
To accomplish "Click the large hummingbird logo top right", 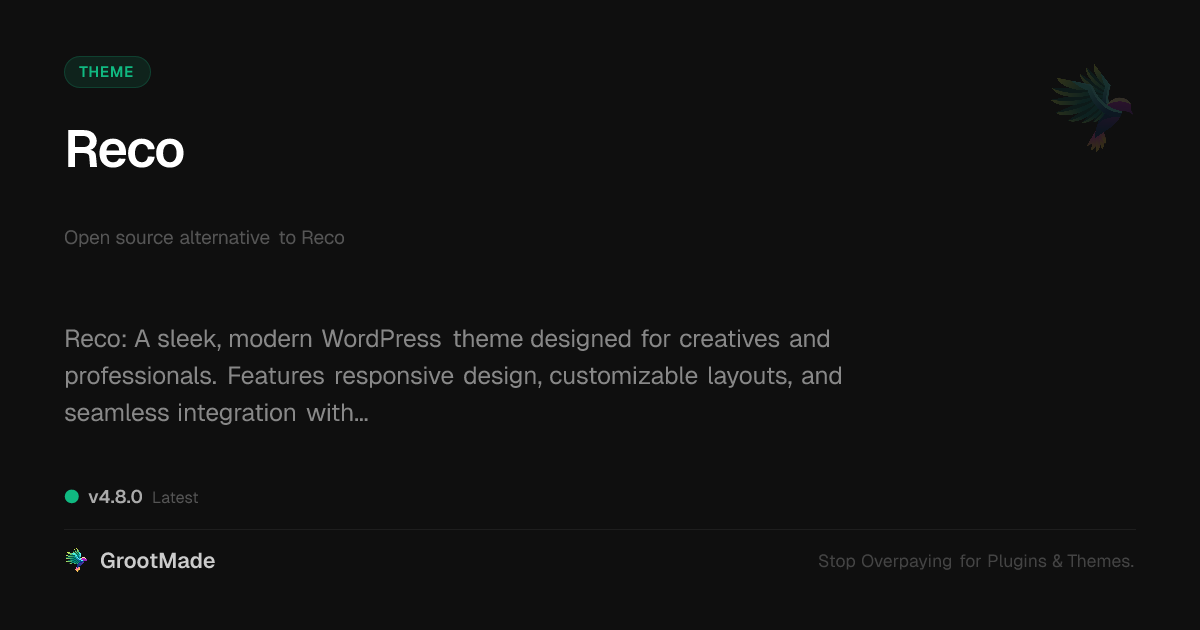I will (1091, 107).
